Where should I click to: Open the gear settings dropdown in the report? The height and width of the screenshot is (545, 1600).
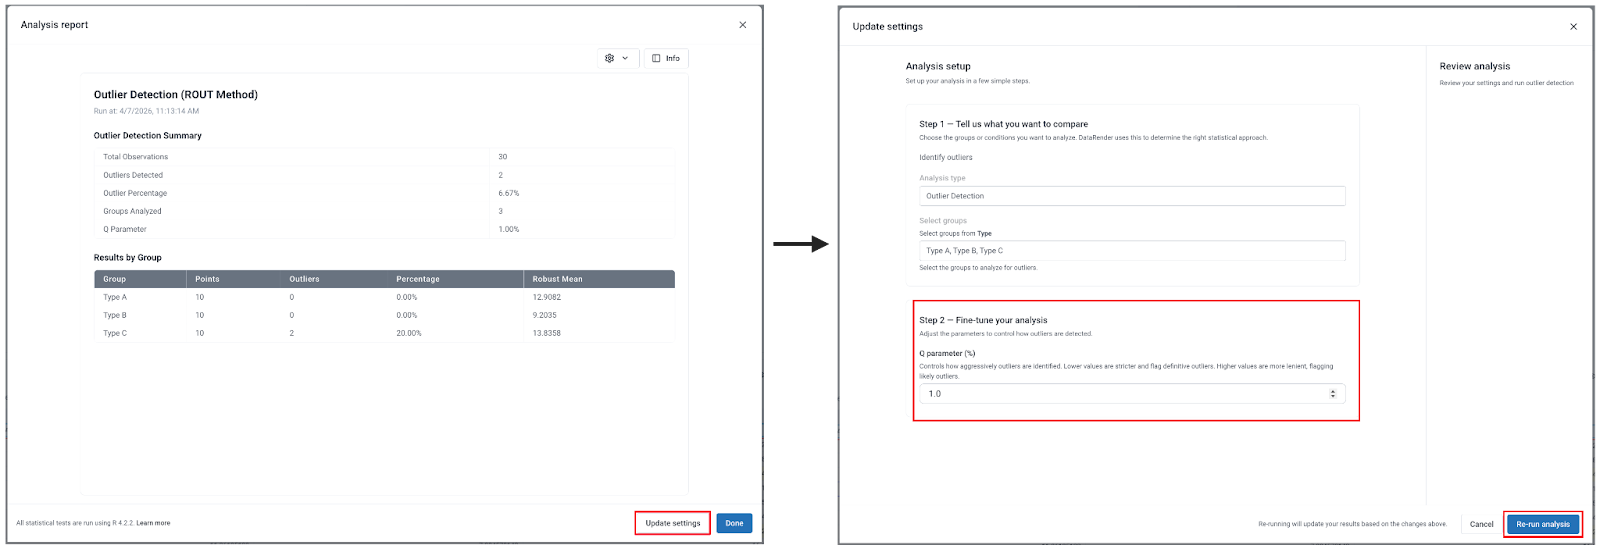pyautogui.click(x=617, y=58)
